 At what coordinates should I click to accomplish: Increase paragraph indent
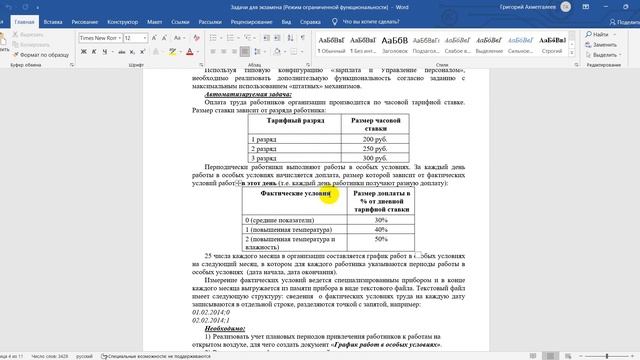coord(277,38)
